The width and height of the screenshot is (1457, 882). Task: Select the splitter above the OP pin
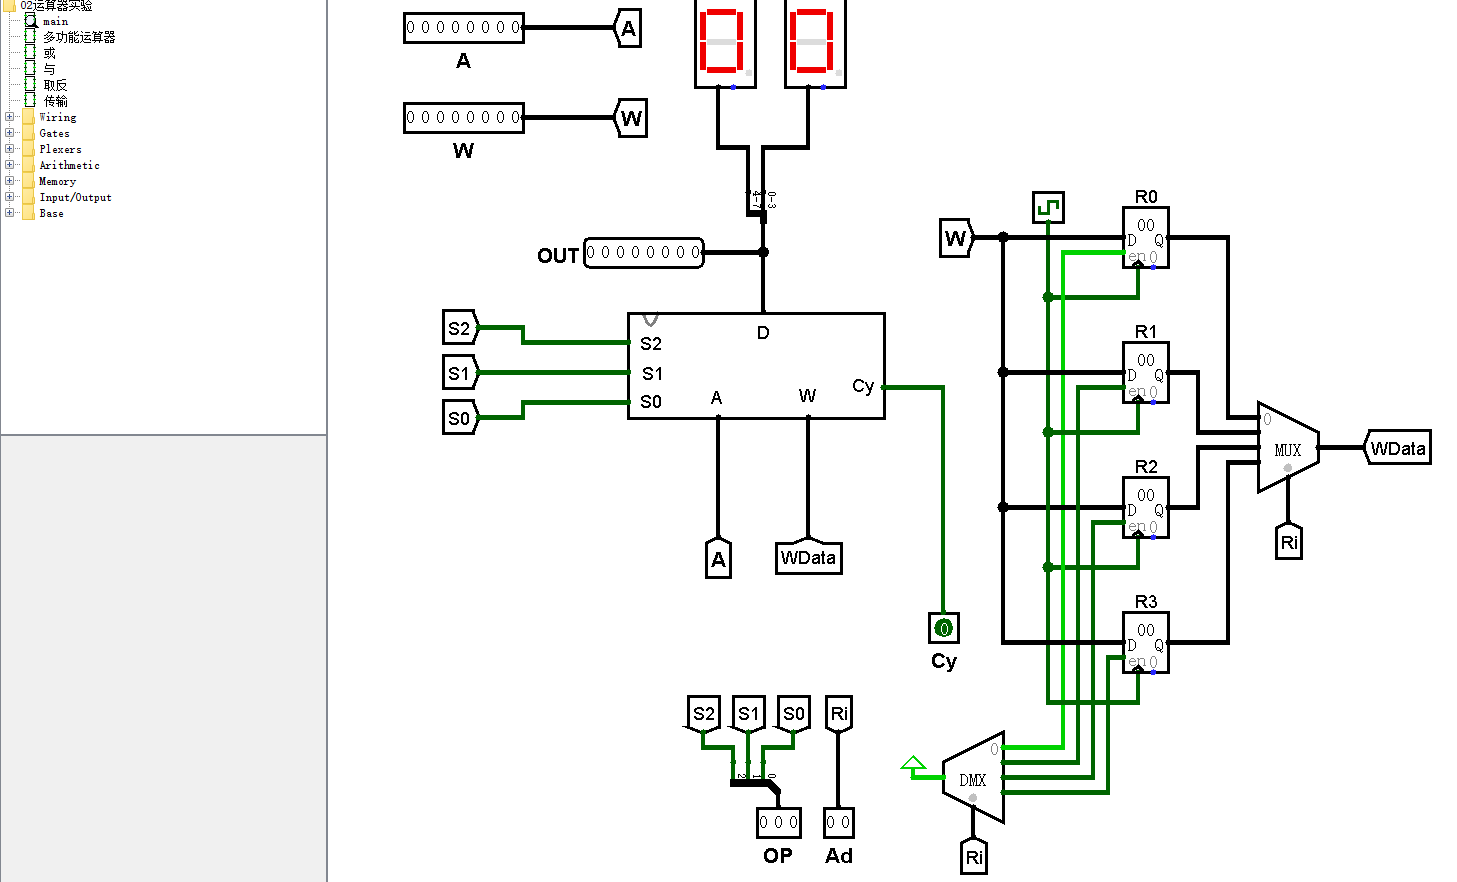coord(756,782)
